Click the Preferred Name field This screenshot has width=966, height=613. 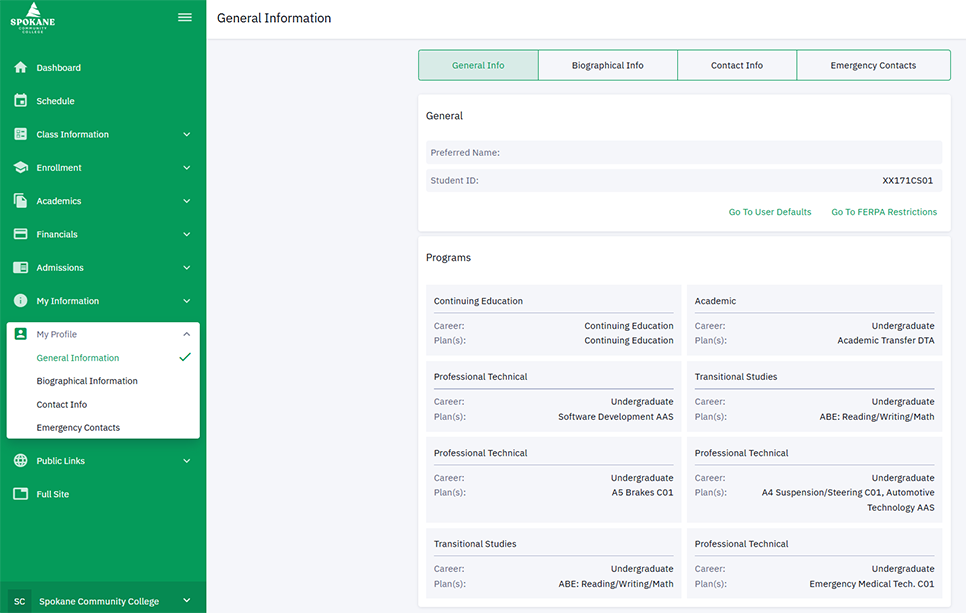pyautogui.click(x=683, y=152)
